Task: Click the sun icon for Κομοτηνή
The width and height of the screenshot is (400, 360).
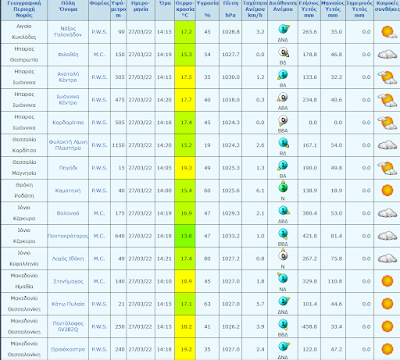Action: tap(387, 190)
